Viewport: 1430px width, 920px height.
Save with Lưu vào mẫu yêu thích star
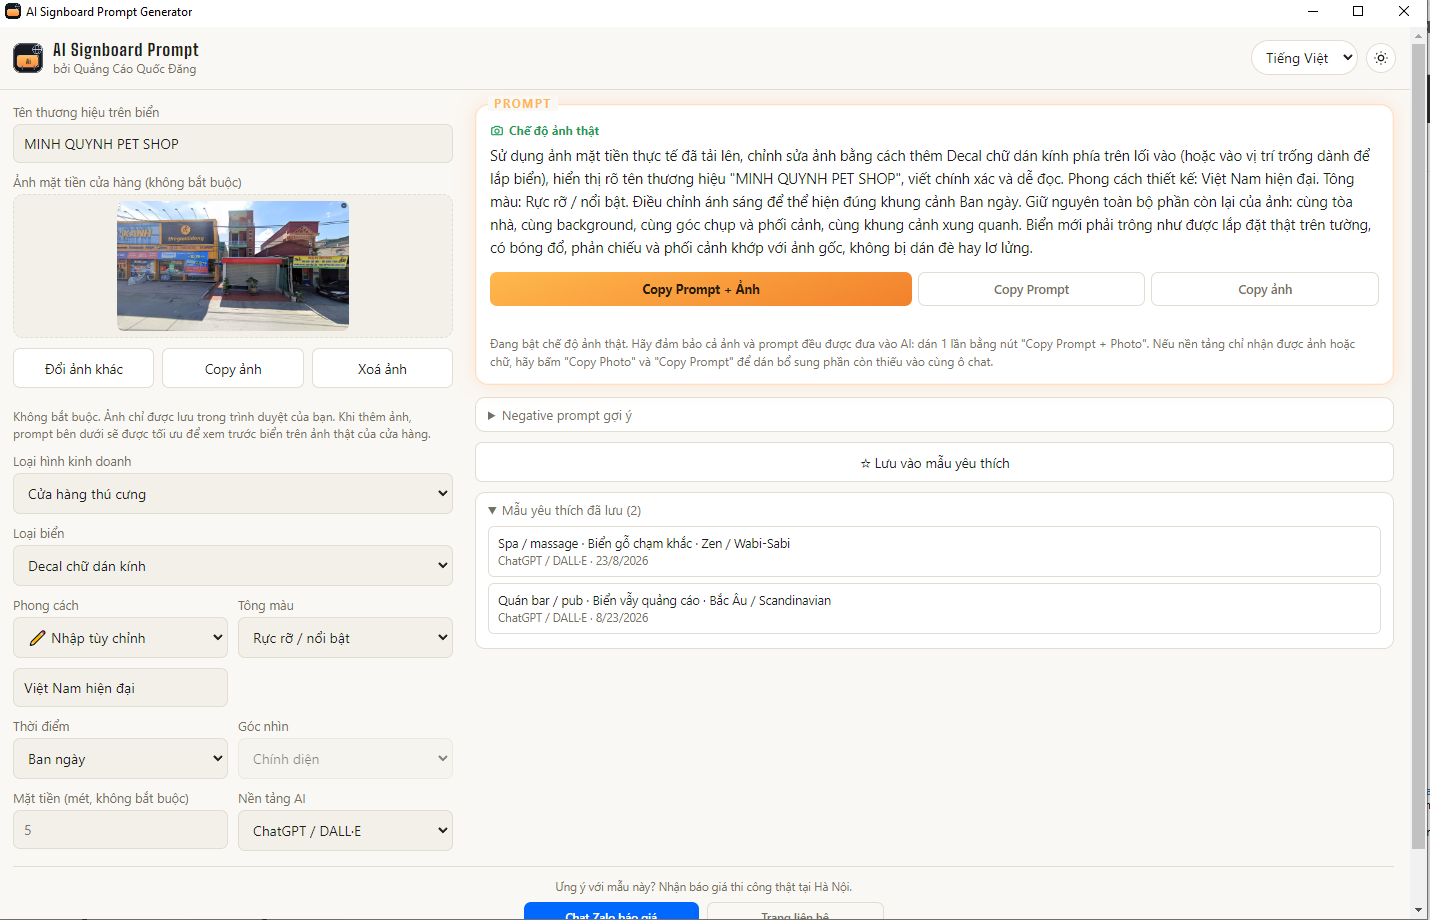(934, 463)
